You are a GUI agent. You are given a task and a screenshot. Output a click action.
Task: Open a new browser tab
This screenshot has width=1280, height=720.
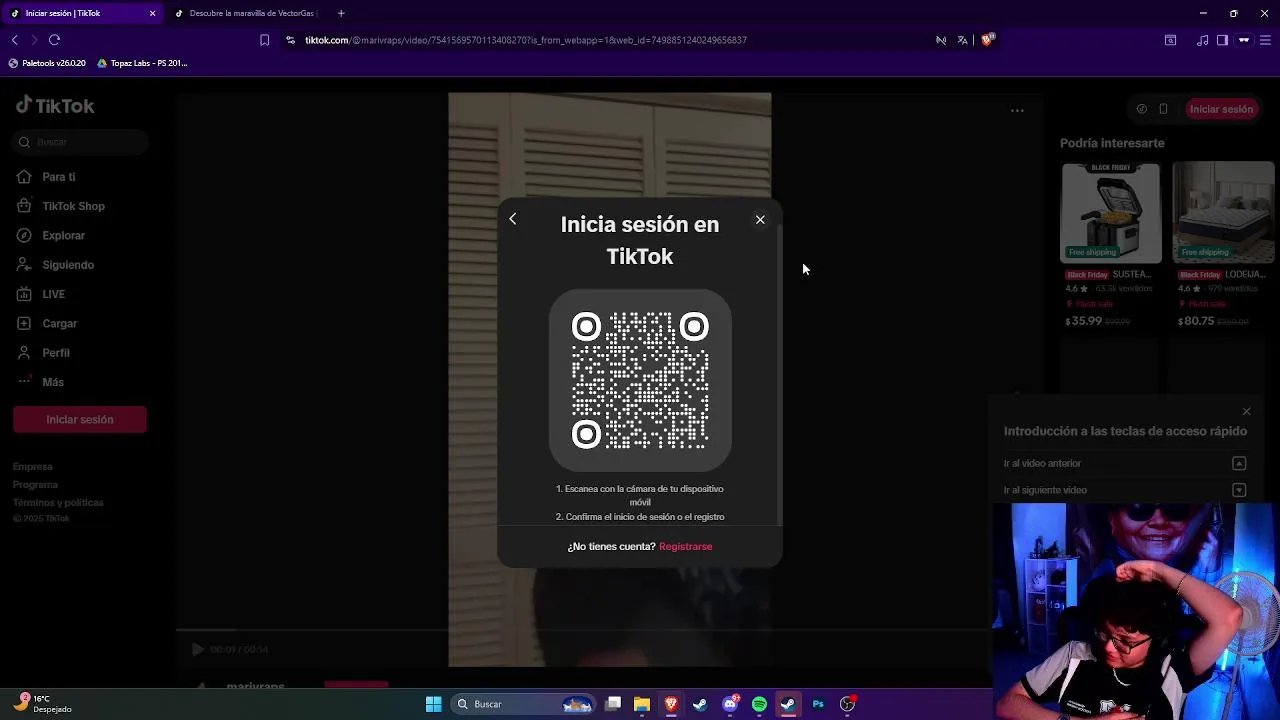pos(341,13)
